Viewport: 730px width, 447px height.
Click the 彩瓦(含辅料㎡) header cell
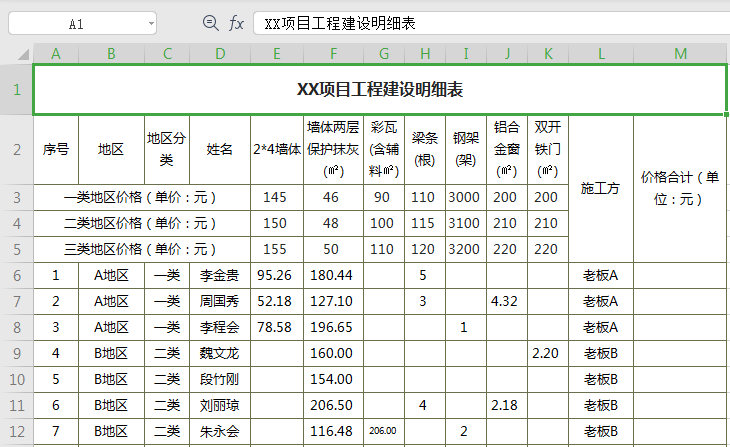pos(384,149)
